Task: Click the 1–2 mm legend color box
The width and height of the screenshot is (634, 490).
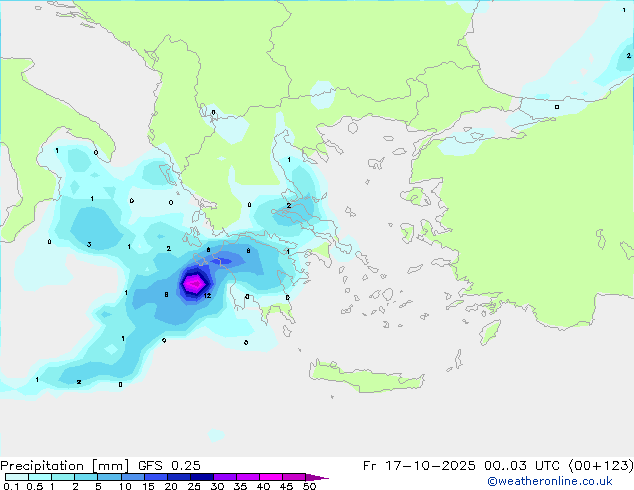Action: (x=63, y=477)
